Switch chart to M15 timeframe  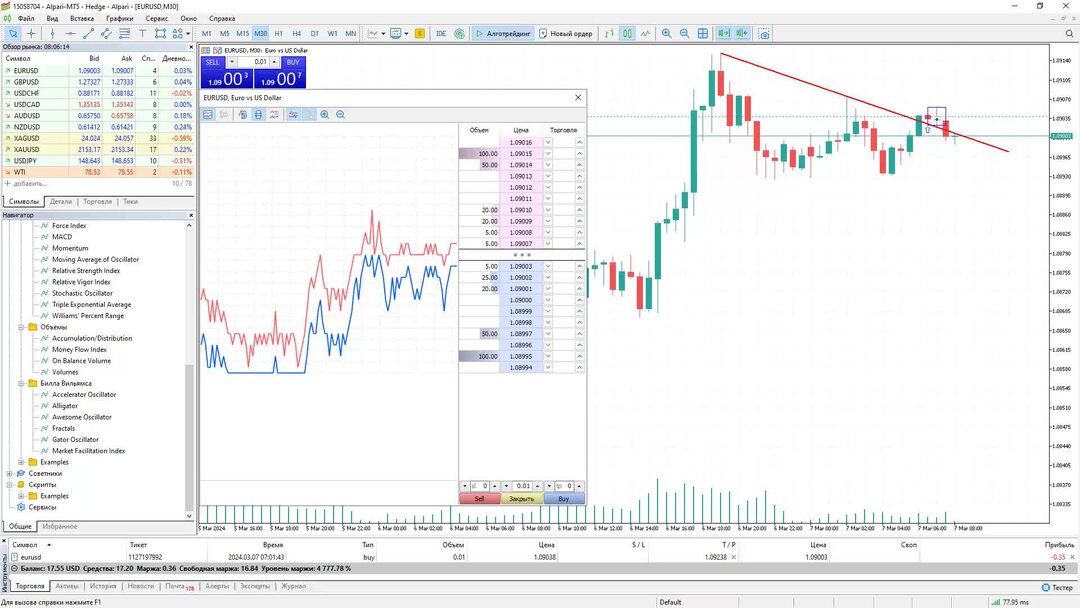pos(242,33)
